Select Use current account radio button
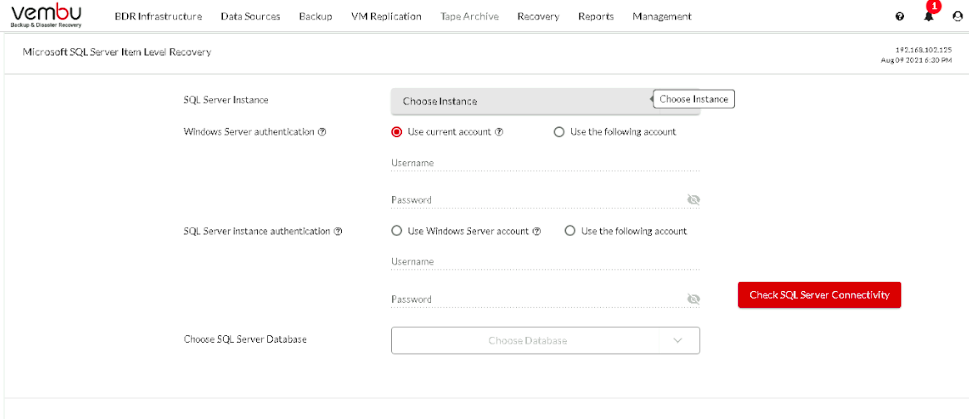Image resolution: width=969 pixels, height=419 pixels. (397, 132)
